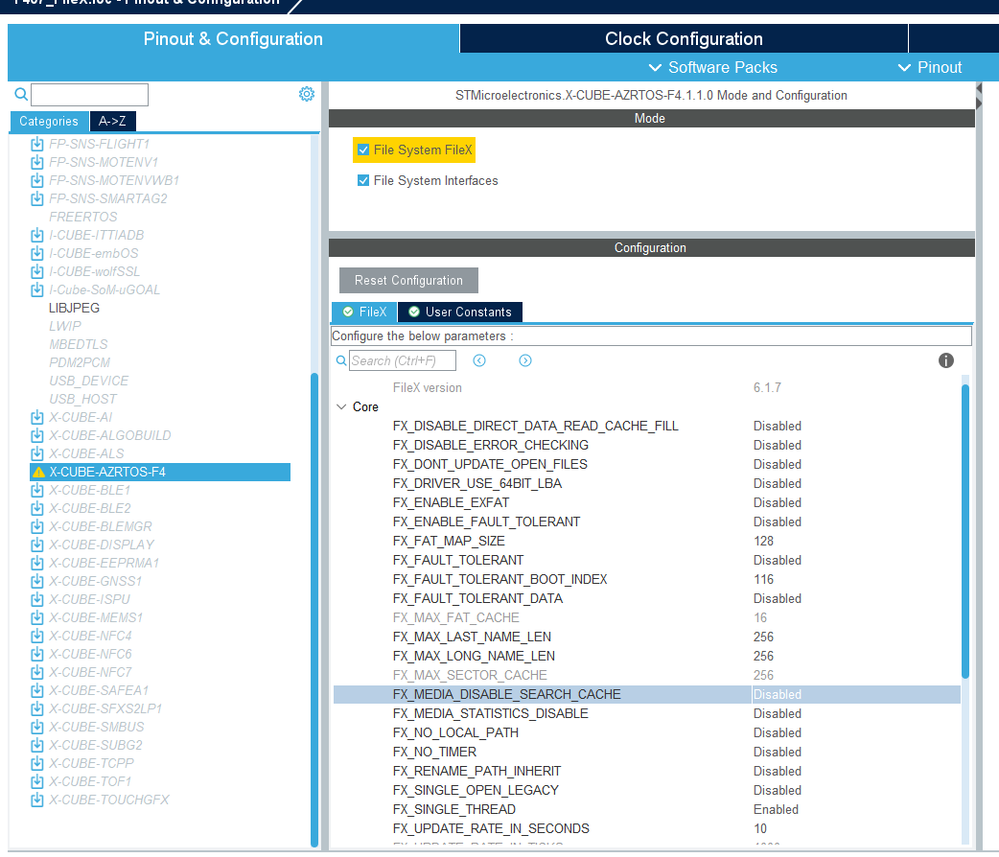Viewport: 999px width, 857px height.
Task: Select the FX_SINGLE_OPEN_LEGACY parameter row
Action: [x=647, y=790]
